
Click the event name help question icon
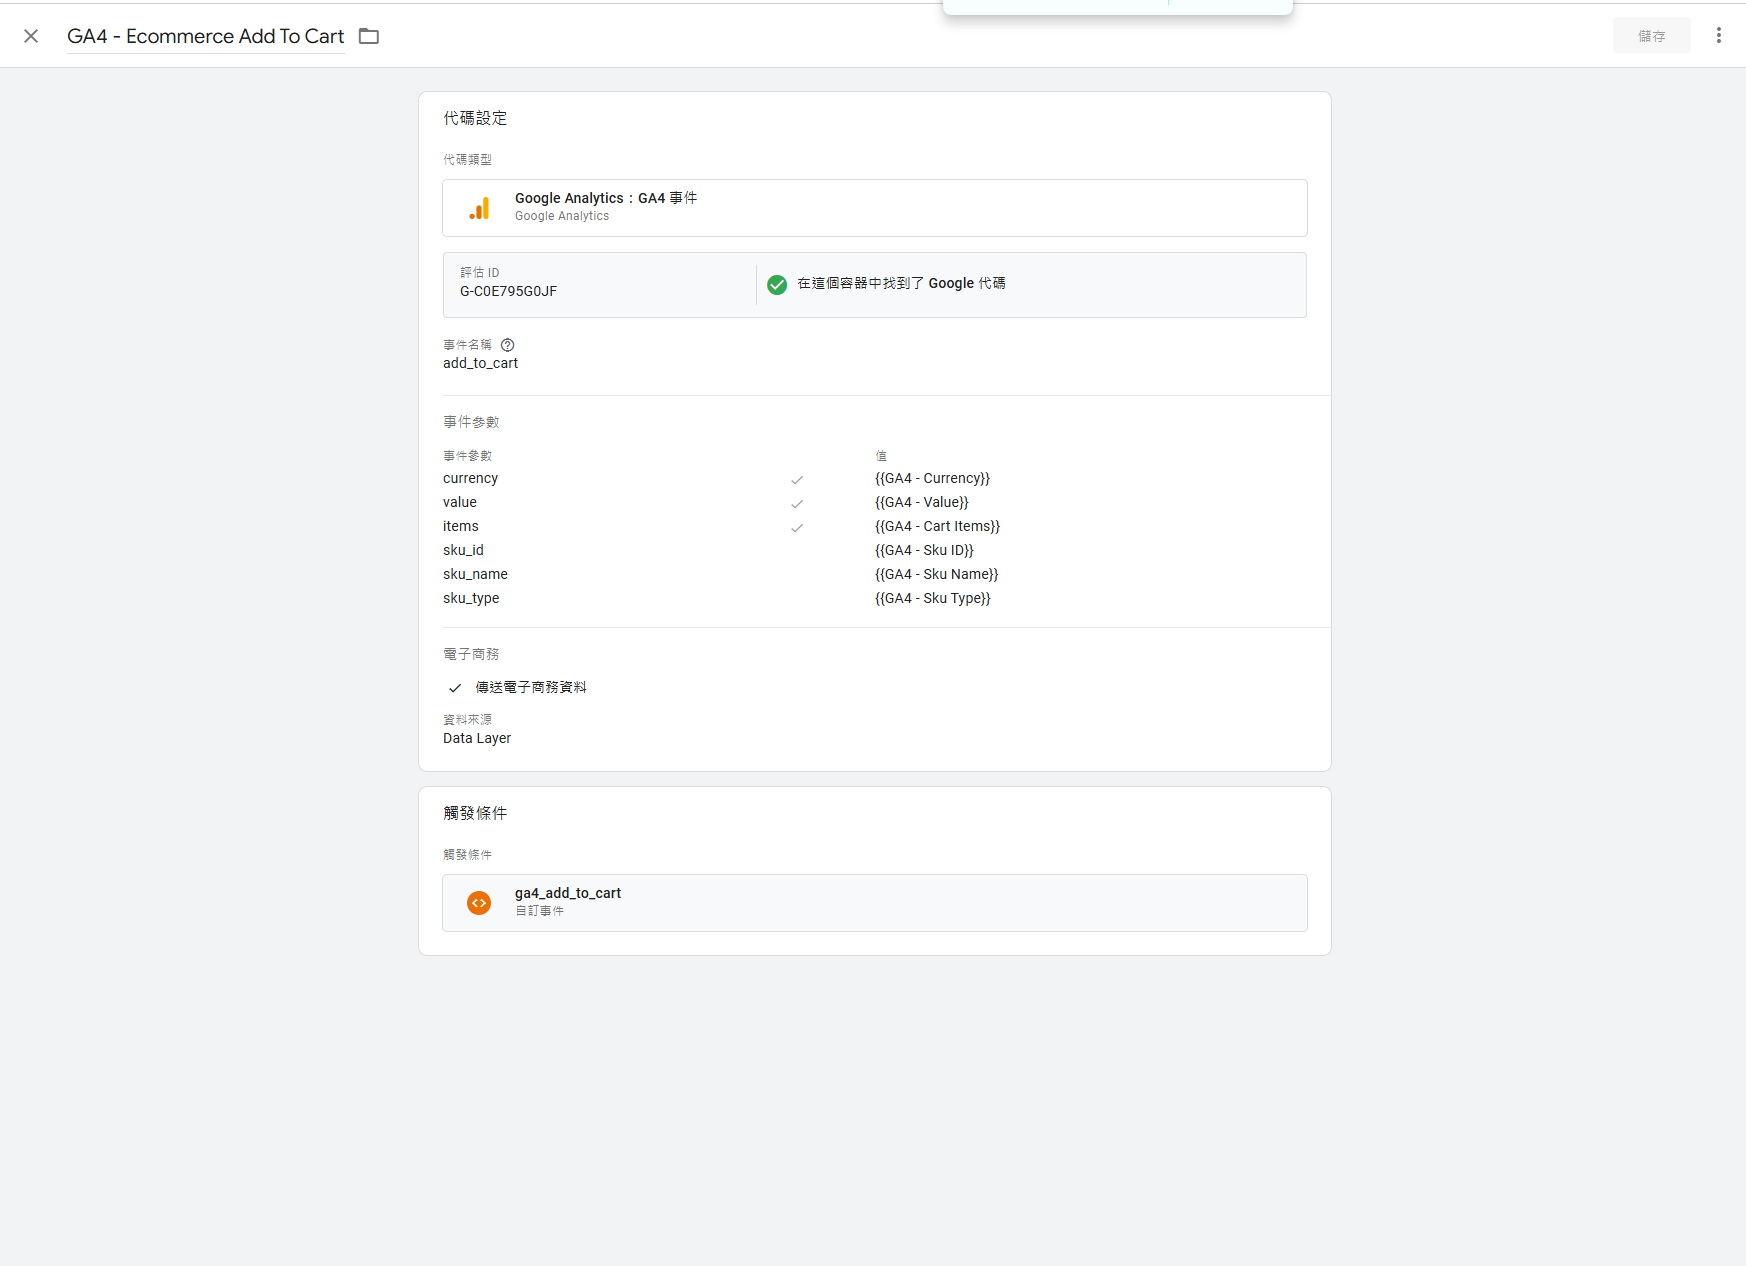coord(507,345)
